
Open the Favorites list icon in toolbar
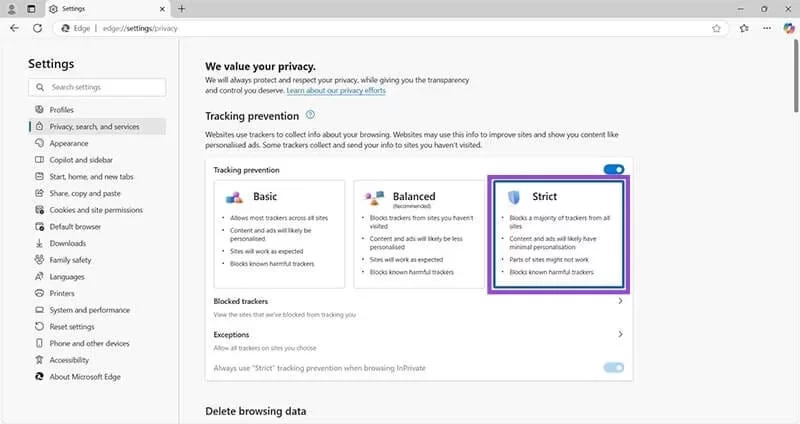coord(743,28)
